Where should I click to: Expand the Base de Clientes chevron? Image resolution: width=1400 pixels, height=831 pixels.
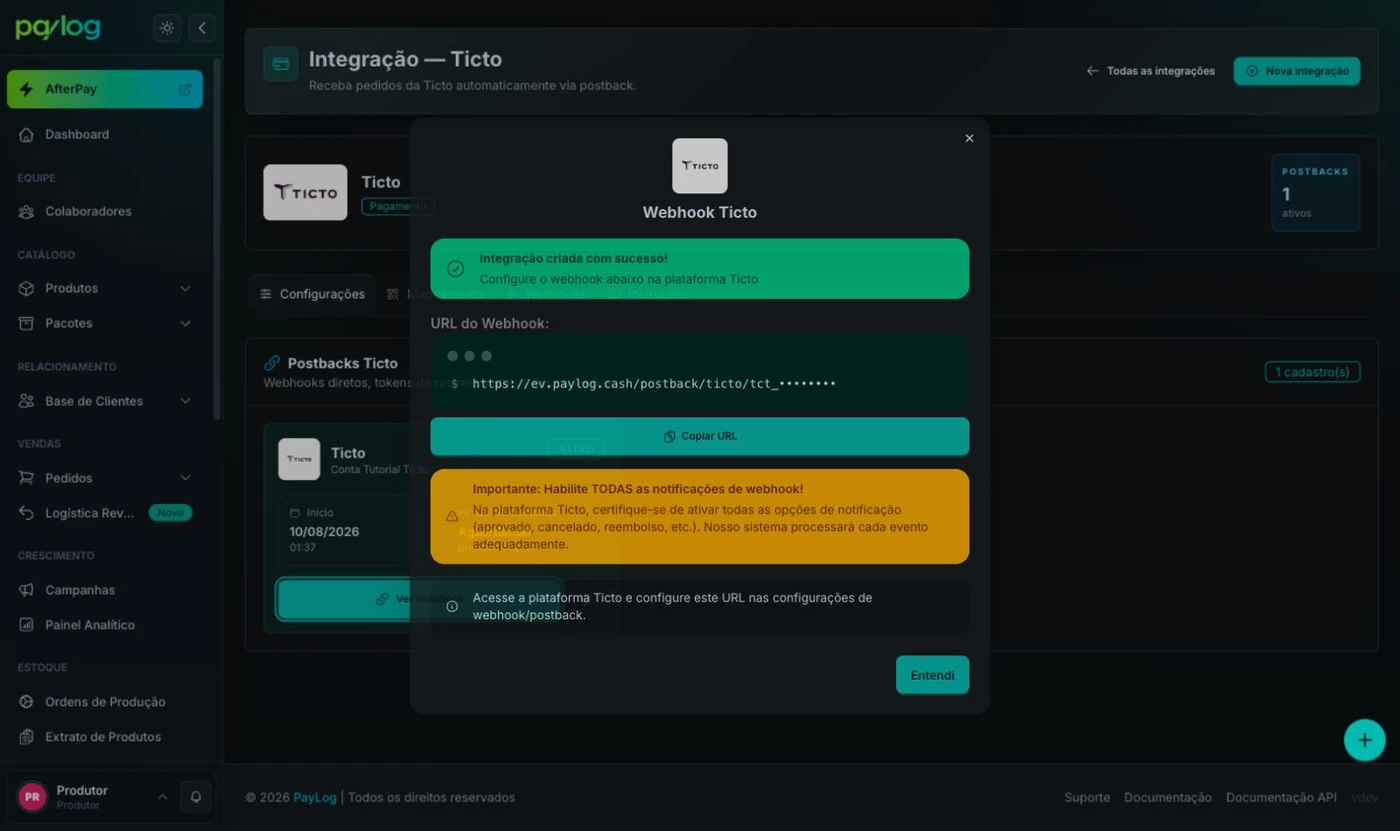pyautogui.click(x=185, y=401)
